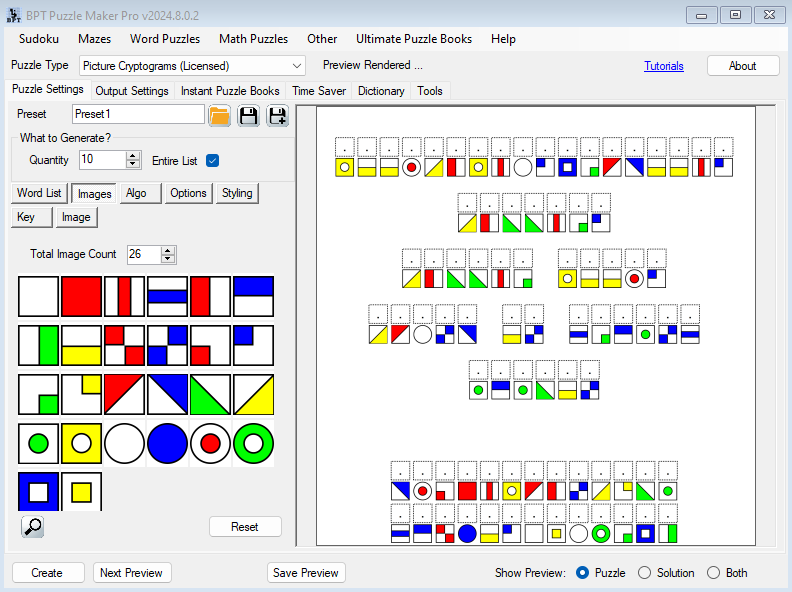This screenshot has width=792, height=592.
Task: Click the save preset floppy disk icon
Action: pos(248,115)
